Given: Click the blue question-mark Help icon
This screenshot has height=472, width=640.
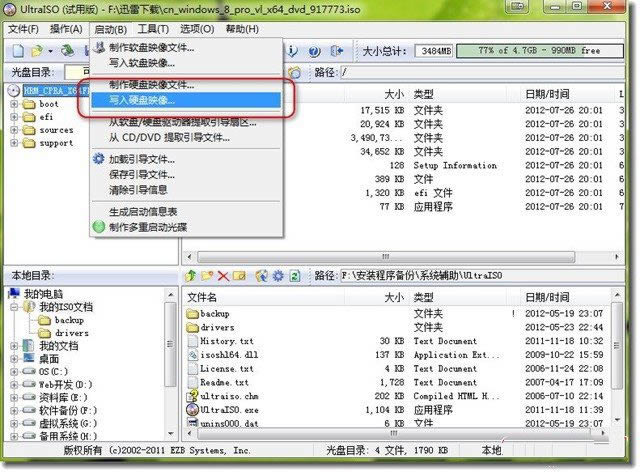Looking at the screenshot, I should pos(314,51).
